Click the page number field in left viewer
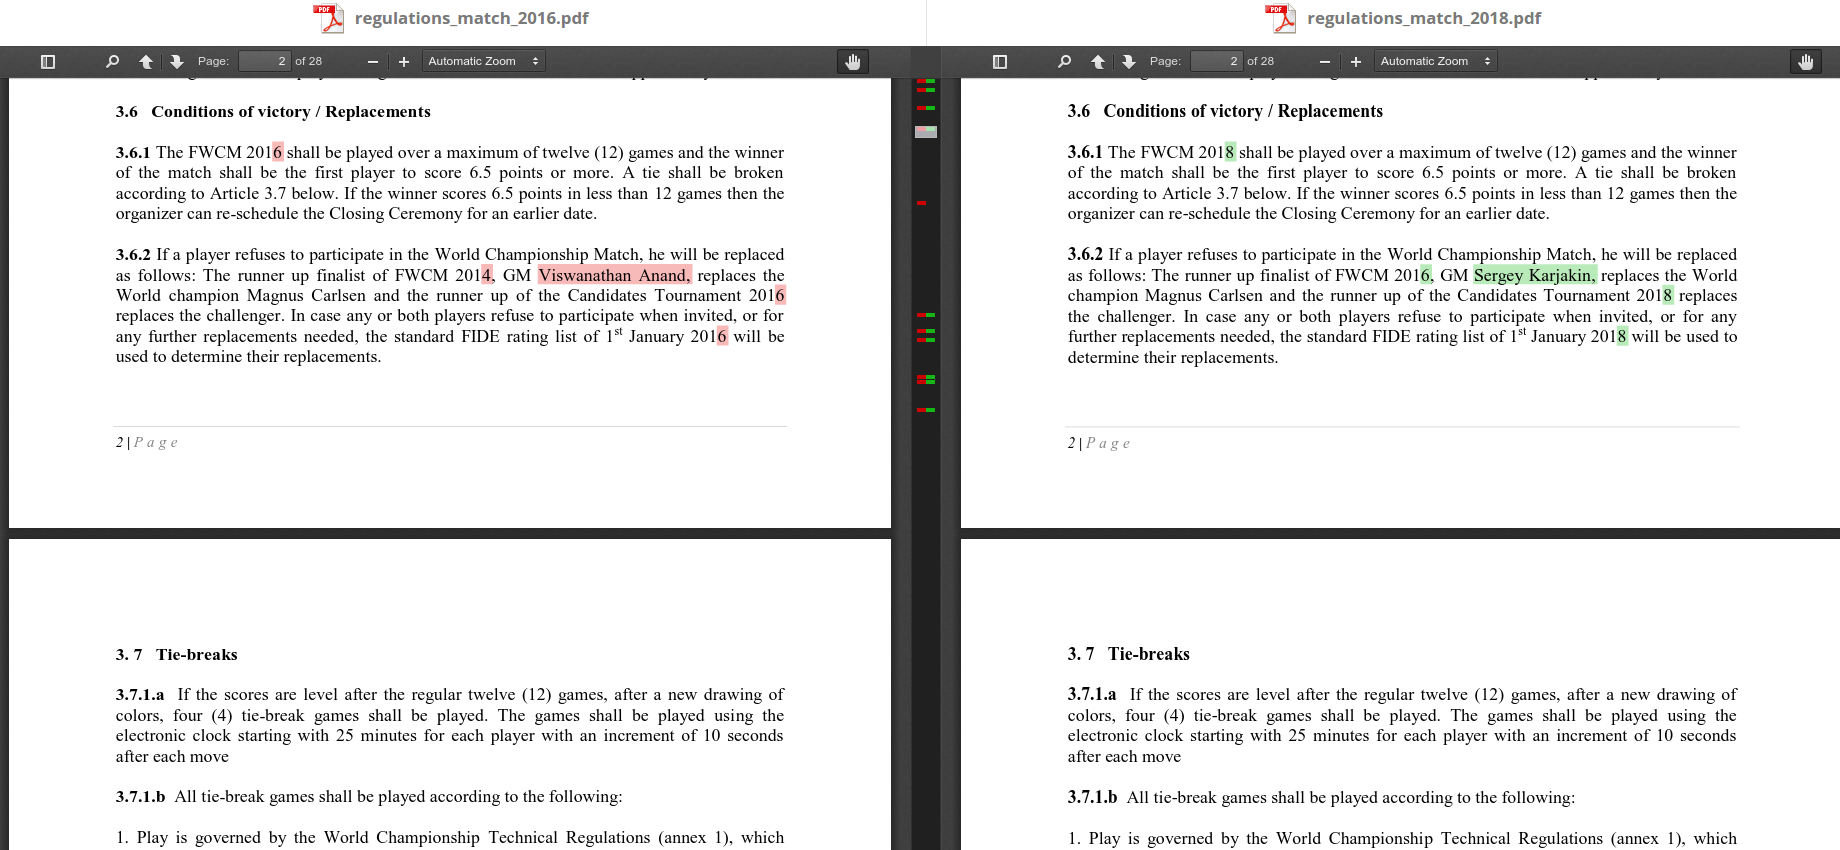This screenshot has width=1840, height=850. point(265,62)
